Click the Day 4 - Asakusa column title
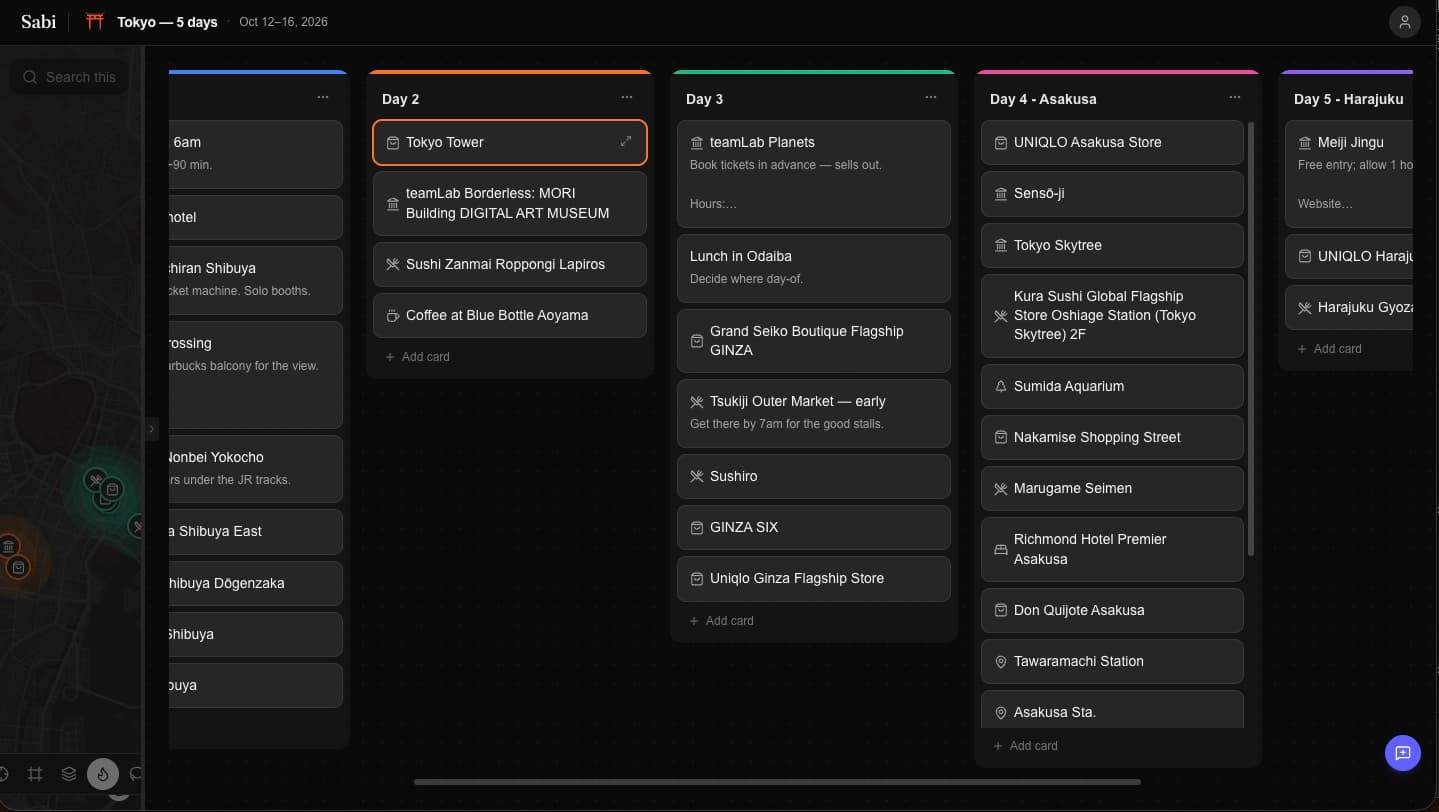The image size is (1439, 812). [x=1043, y=99]
